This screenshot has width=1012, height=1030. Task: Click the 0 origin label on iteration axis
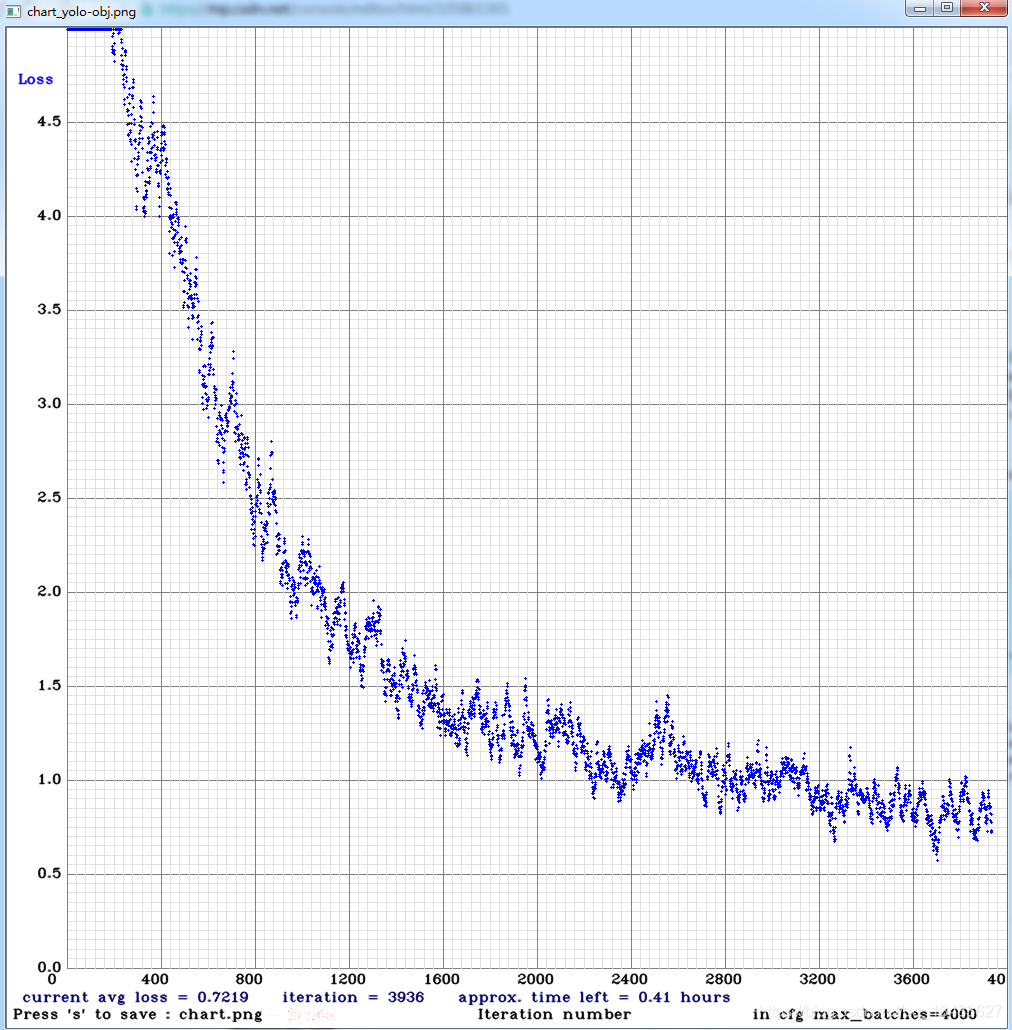52,979
